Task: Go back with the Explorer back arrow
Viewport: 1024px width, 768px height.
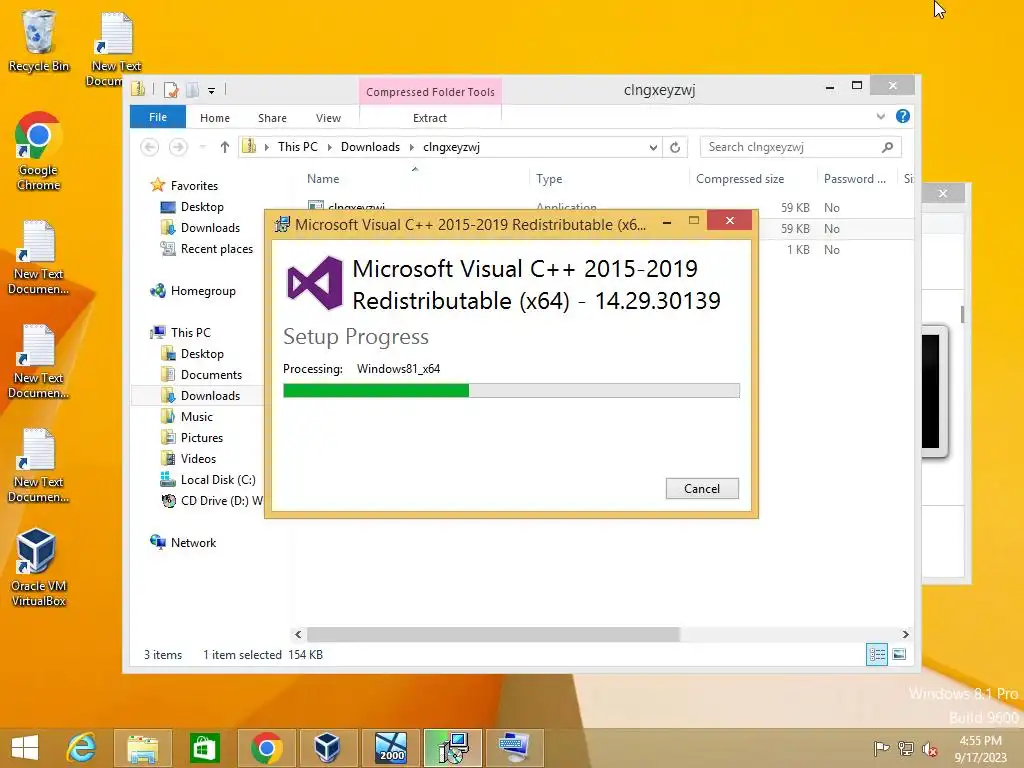Action: click(150, 147)
